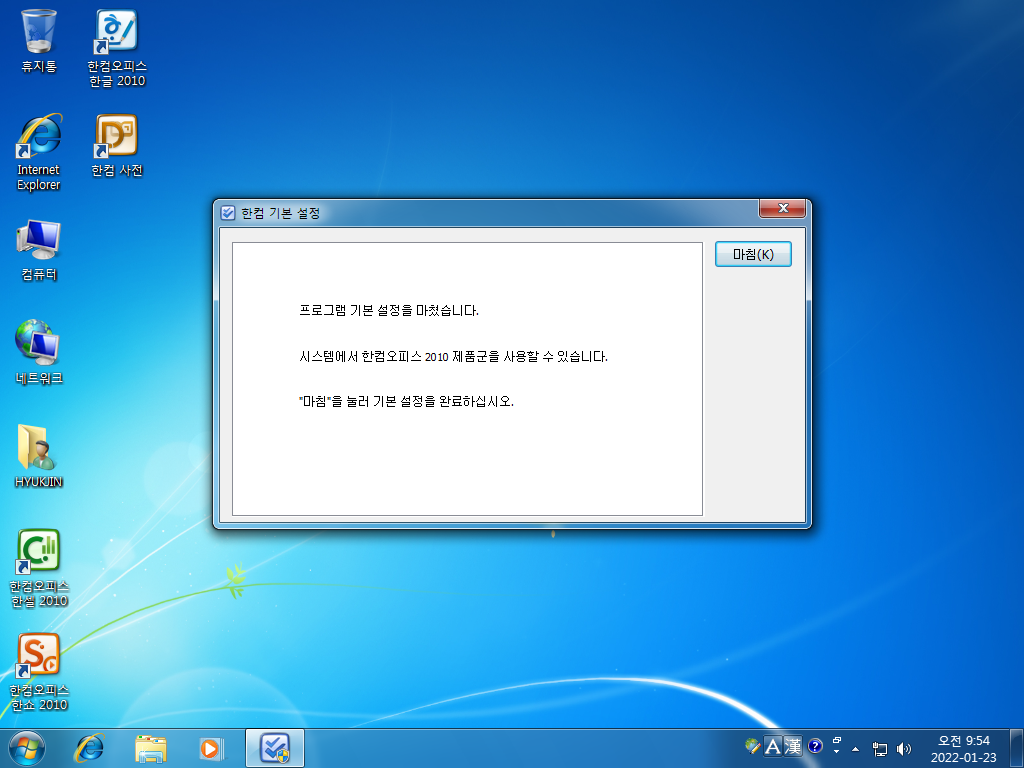The image size is (1024, 768).
Task: Select the Internet Explorer desktop shortcut
Action: (39, 152)
